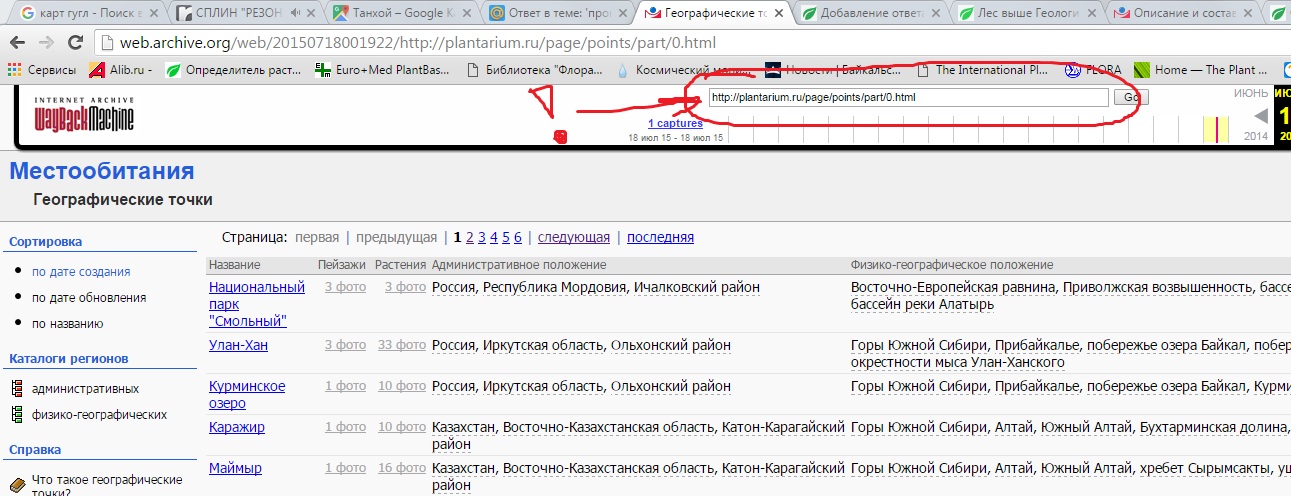Viewport: 1291px width, 496px height.
Task: Click the highlighted capture on Wayback timeline
Action: [x=1216, y=130]
